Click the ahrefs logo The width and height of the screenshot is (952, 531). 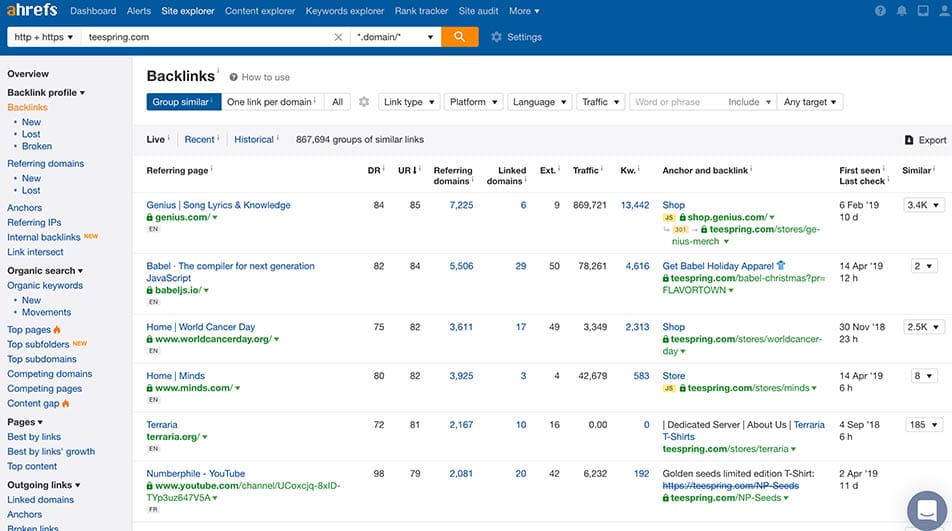pyautogui.click(x=32, y=10)
